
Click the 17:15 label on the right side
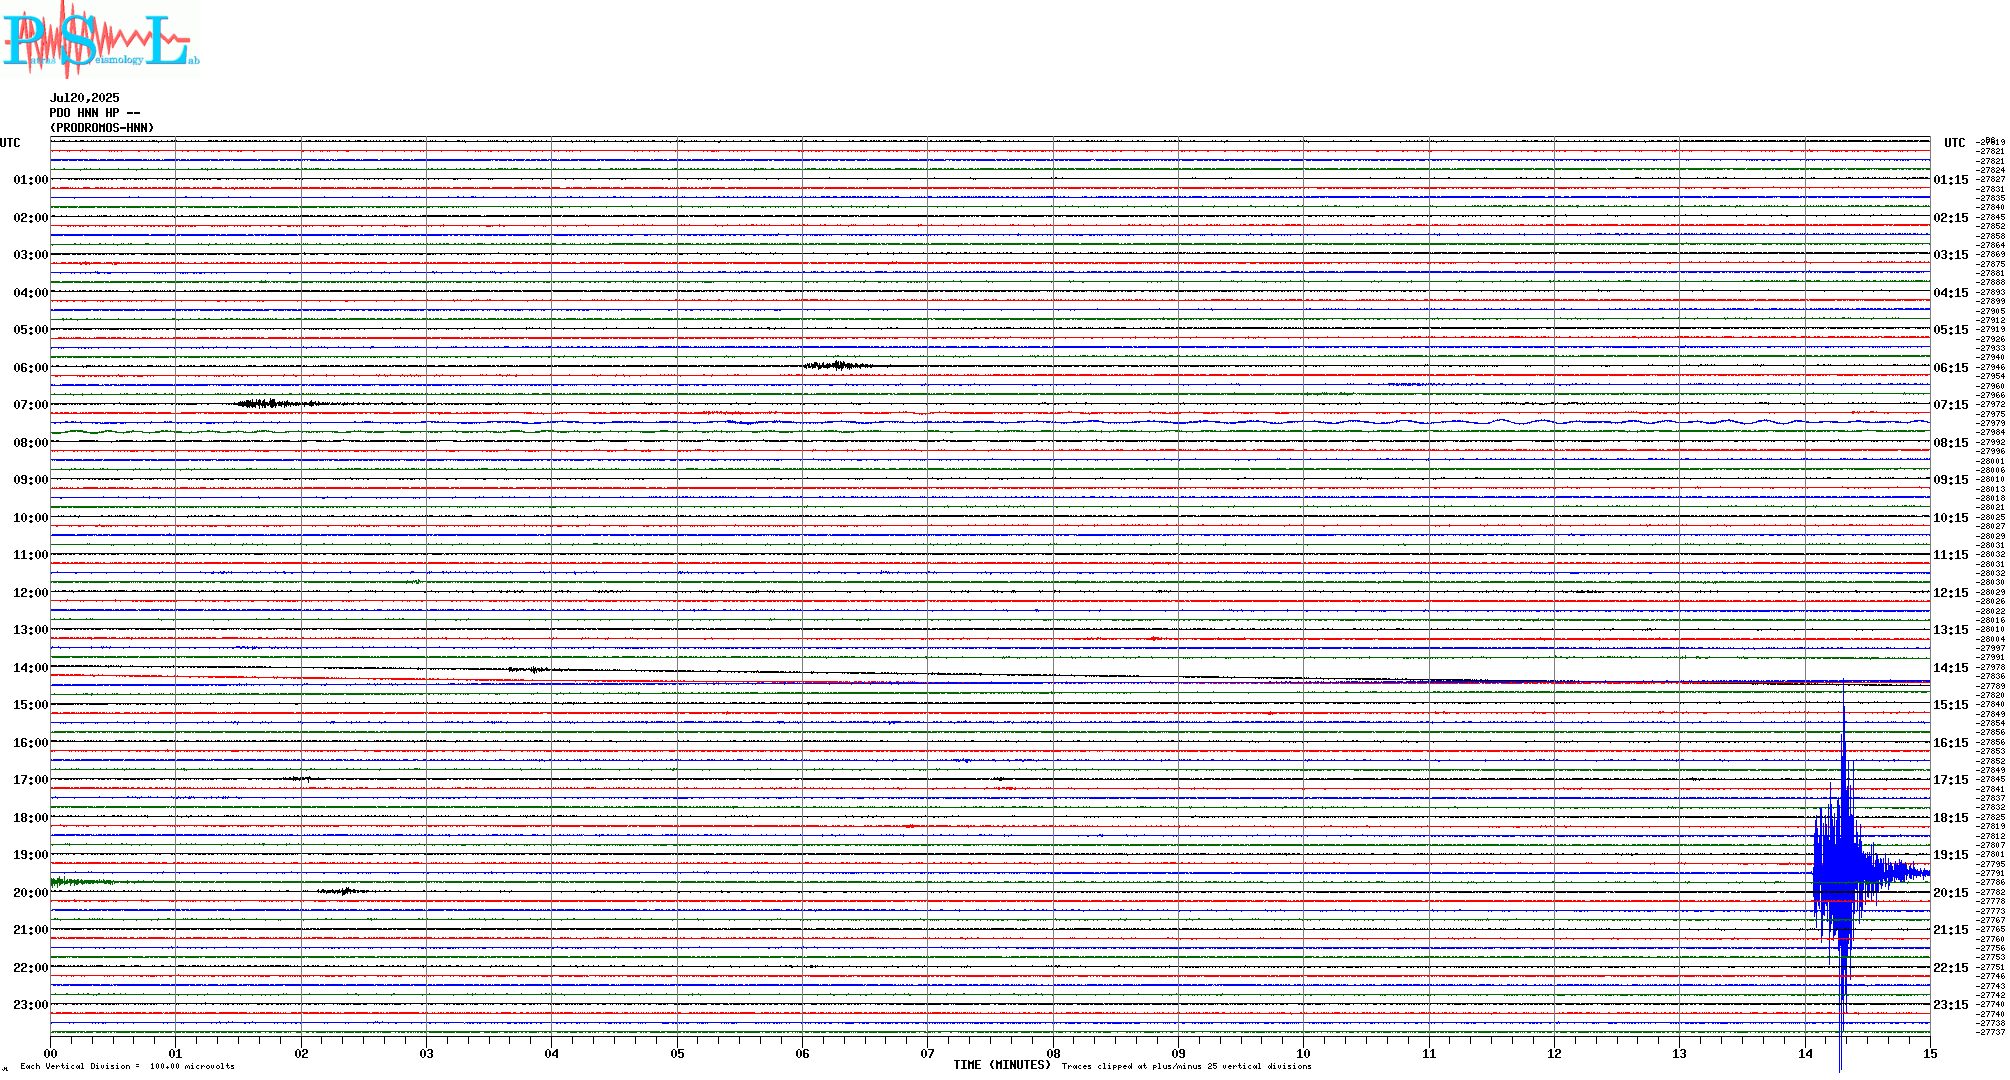(x=1951, y=780)
